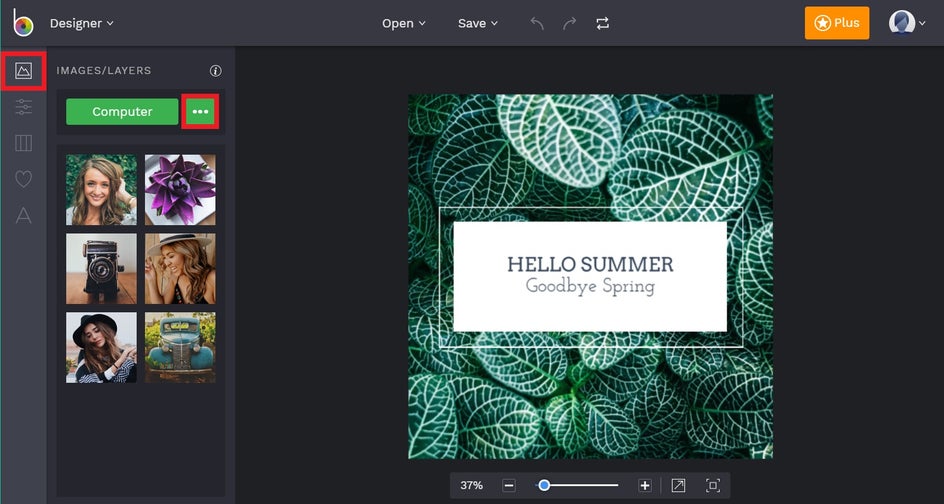Click the BeFunky logo
Image resolution: width=944 pixels, height=504 pixels.
(22, 22)
